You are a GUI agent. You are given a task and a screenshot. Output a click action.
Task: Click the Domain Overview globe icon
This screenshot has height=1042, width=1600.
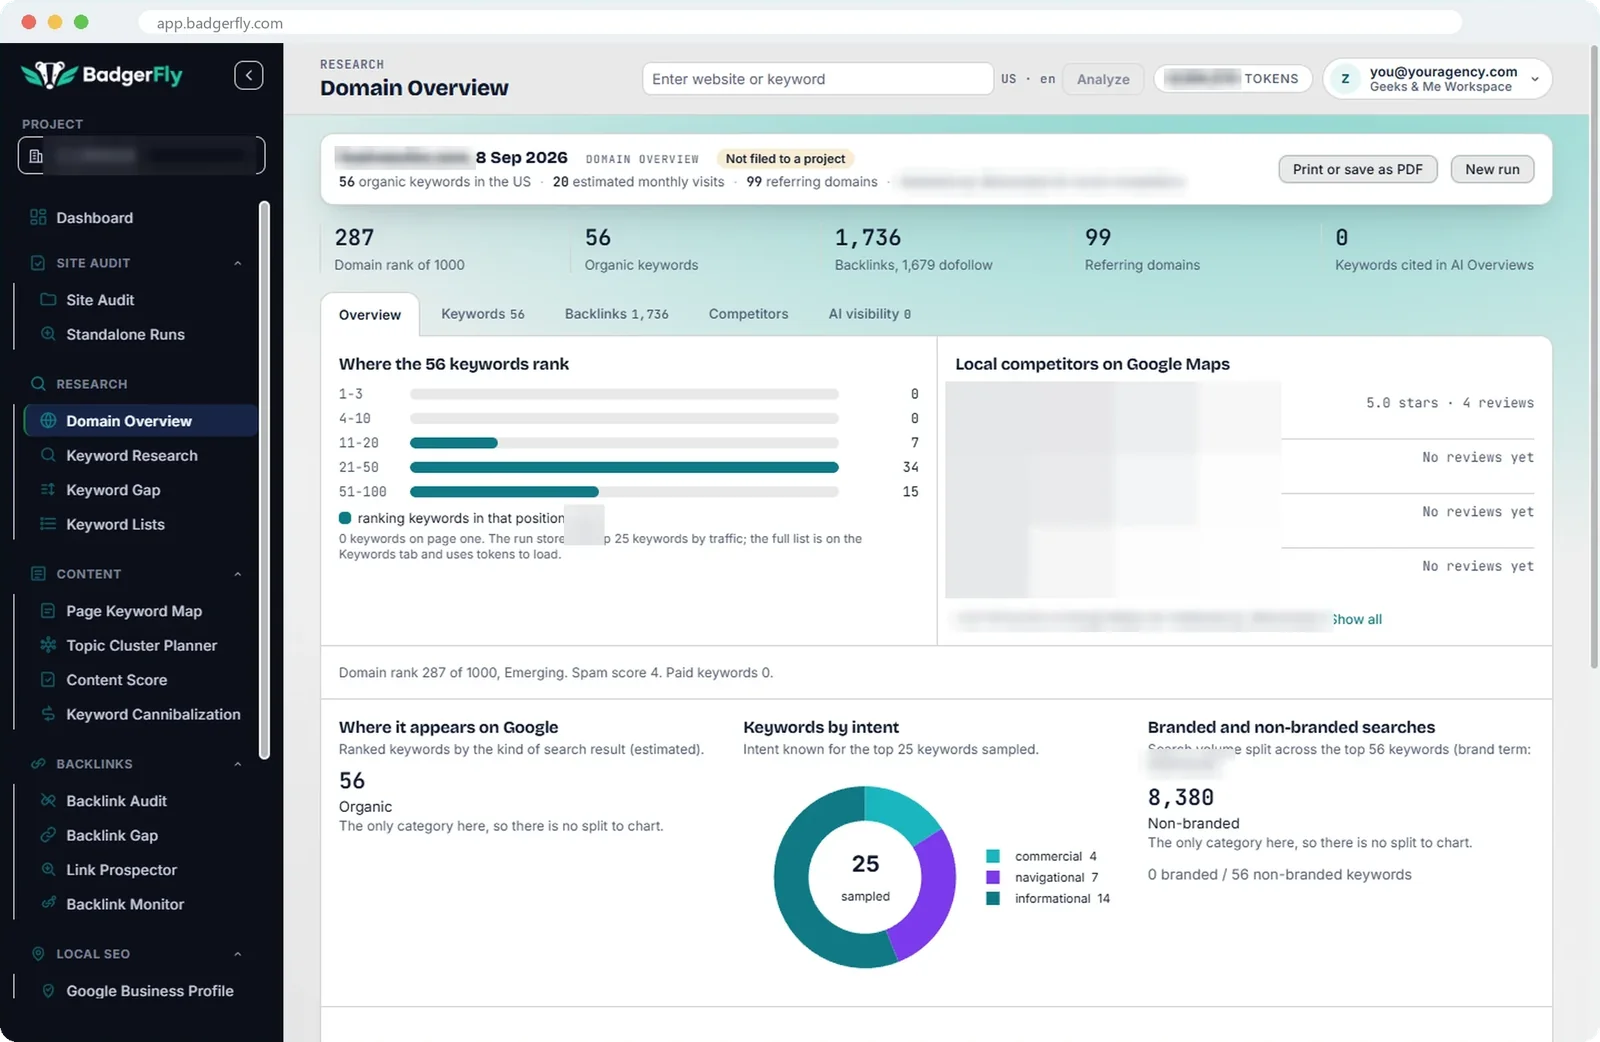click(x=48, y=421)
